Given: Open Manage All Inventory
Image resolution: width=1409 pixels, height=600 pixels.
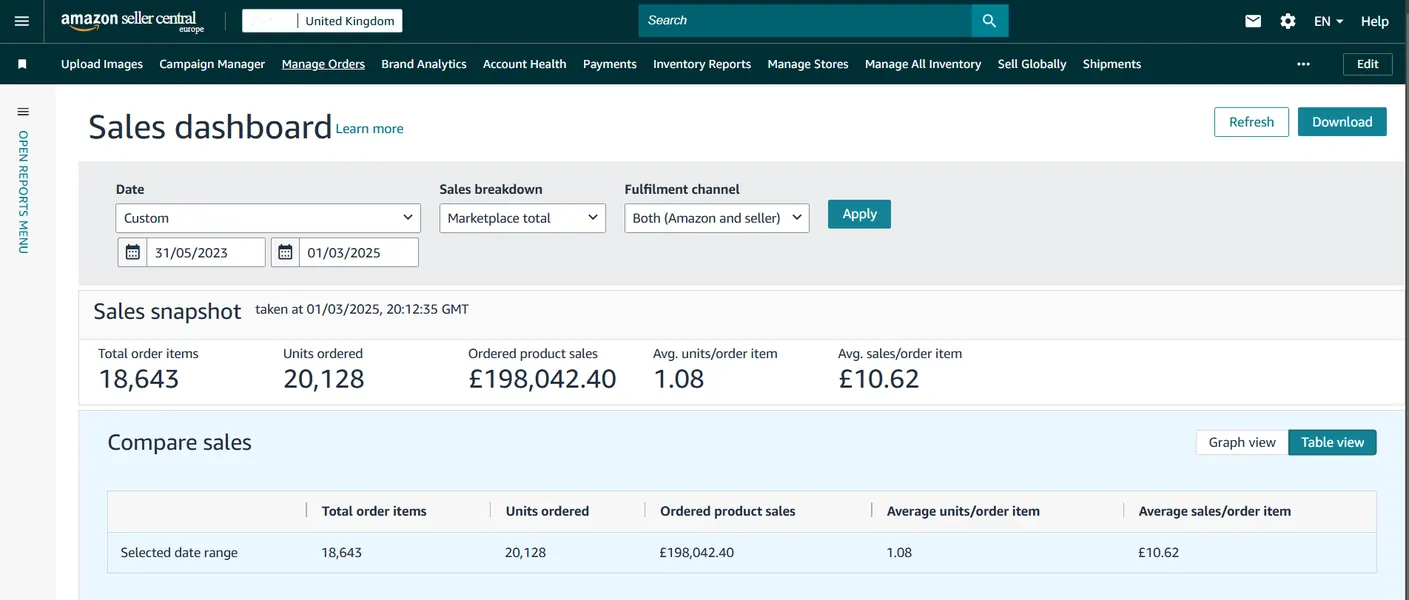Looking at the screenshot, I should point(923,64).
